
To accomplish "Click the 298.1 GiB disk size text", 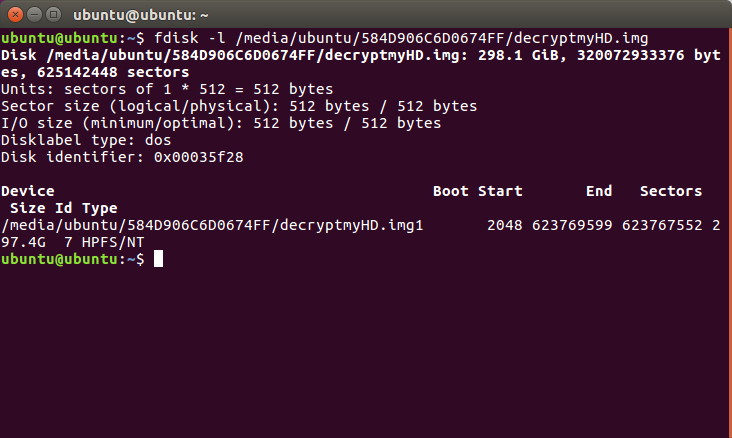I will point(518,55).
